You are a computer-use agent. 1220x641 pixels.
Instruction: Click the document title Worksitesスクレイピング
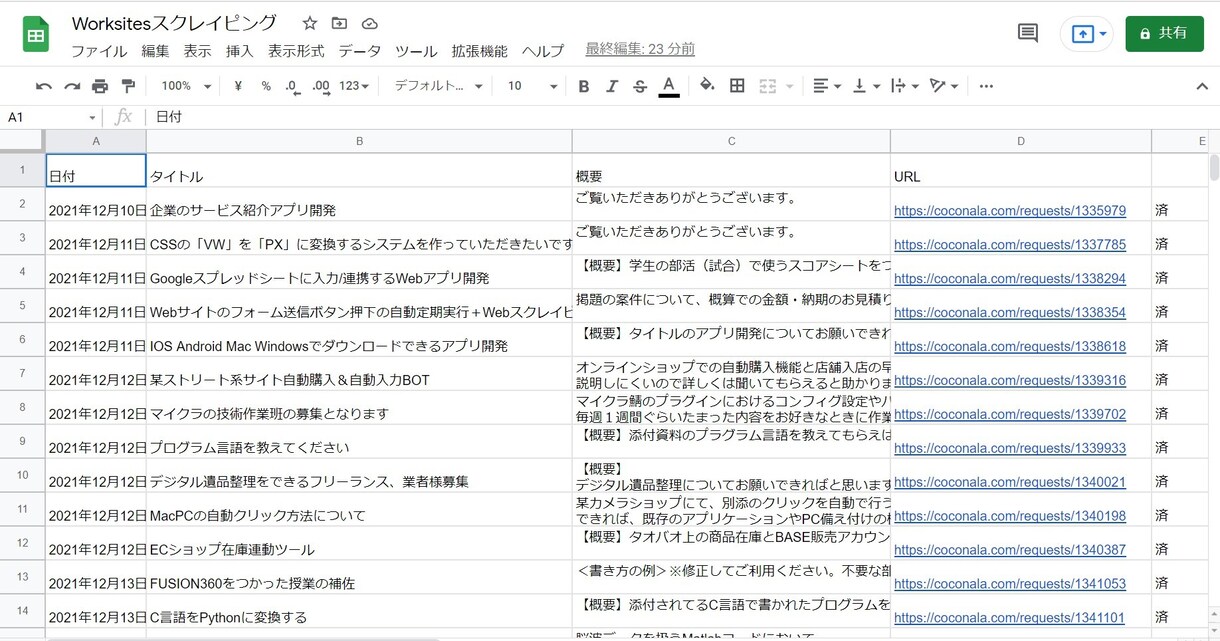click(x=175, y=23)
